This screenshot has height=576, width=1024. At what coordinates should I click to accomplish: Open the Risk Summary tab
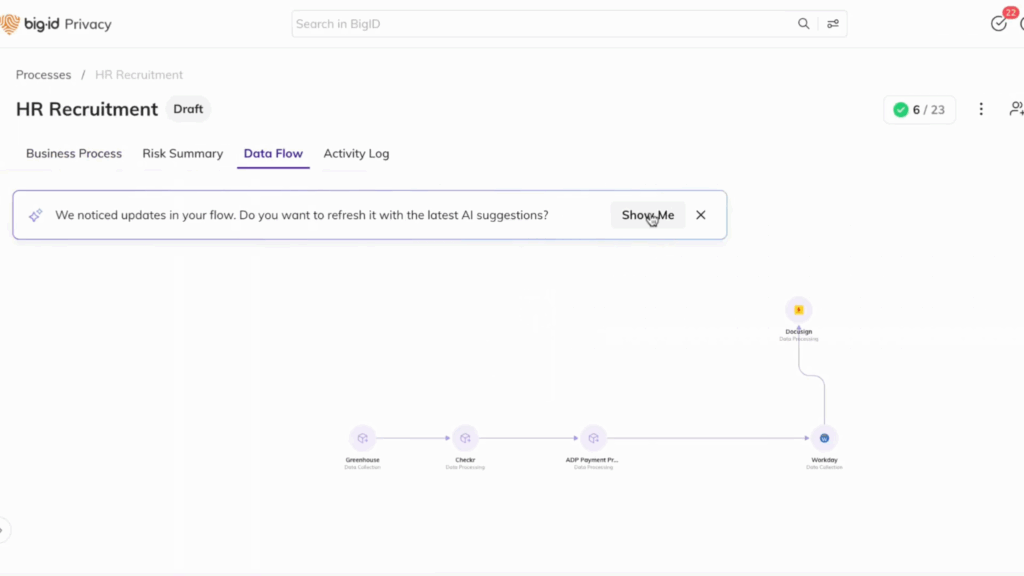(182, 154)
